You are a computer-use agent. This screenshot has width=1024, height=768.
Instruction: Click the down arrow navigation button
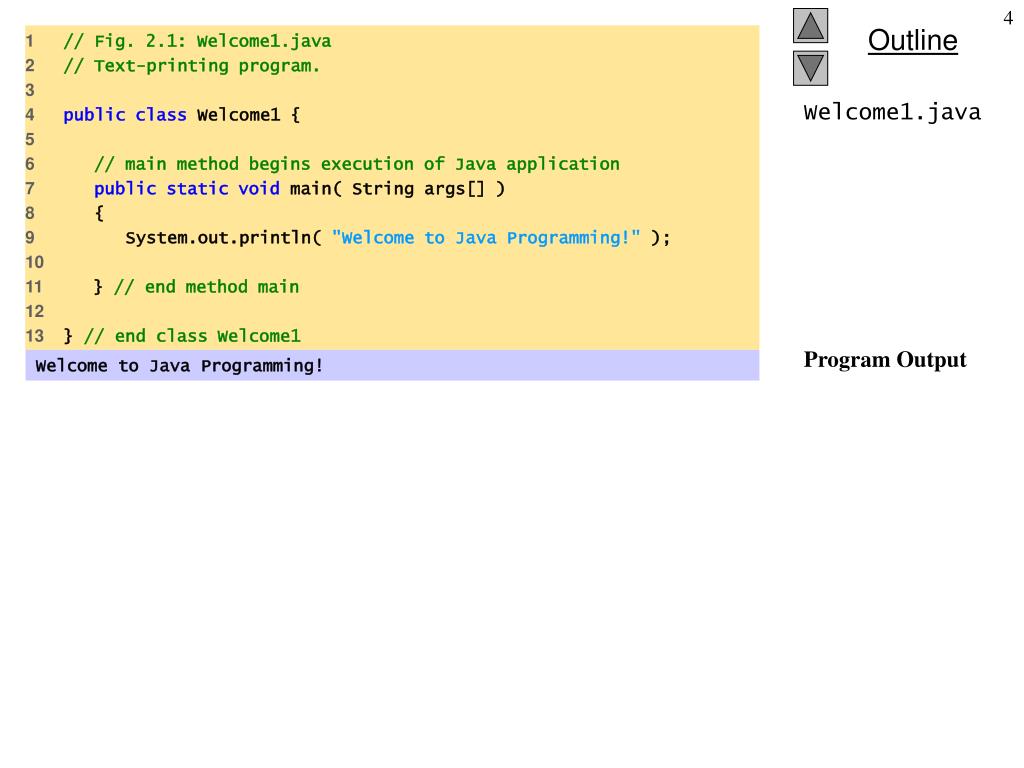coord(810,68)
